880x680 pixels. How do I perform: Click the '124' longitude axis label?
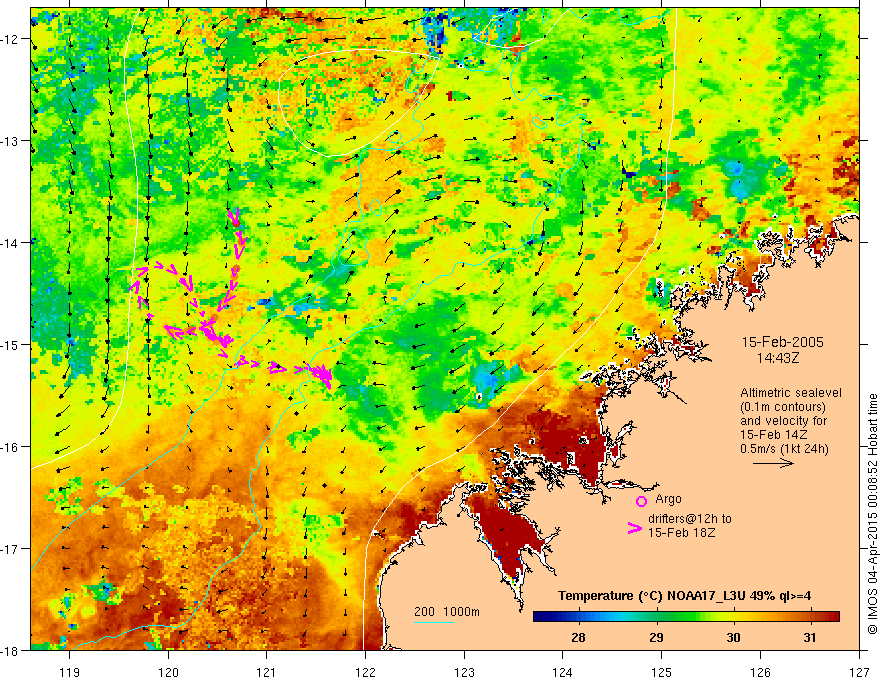pyautogui.click(x=563, y=672)
